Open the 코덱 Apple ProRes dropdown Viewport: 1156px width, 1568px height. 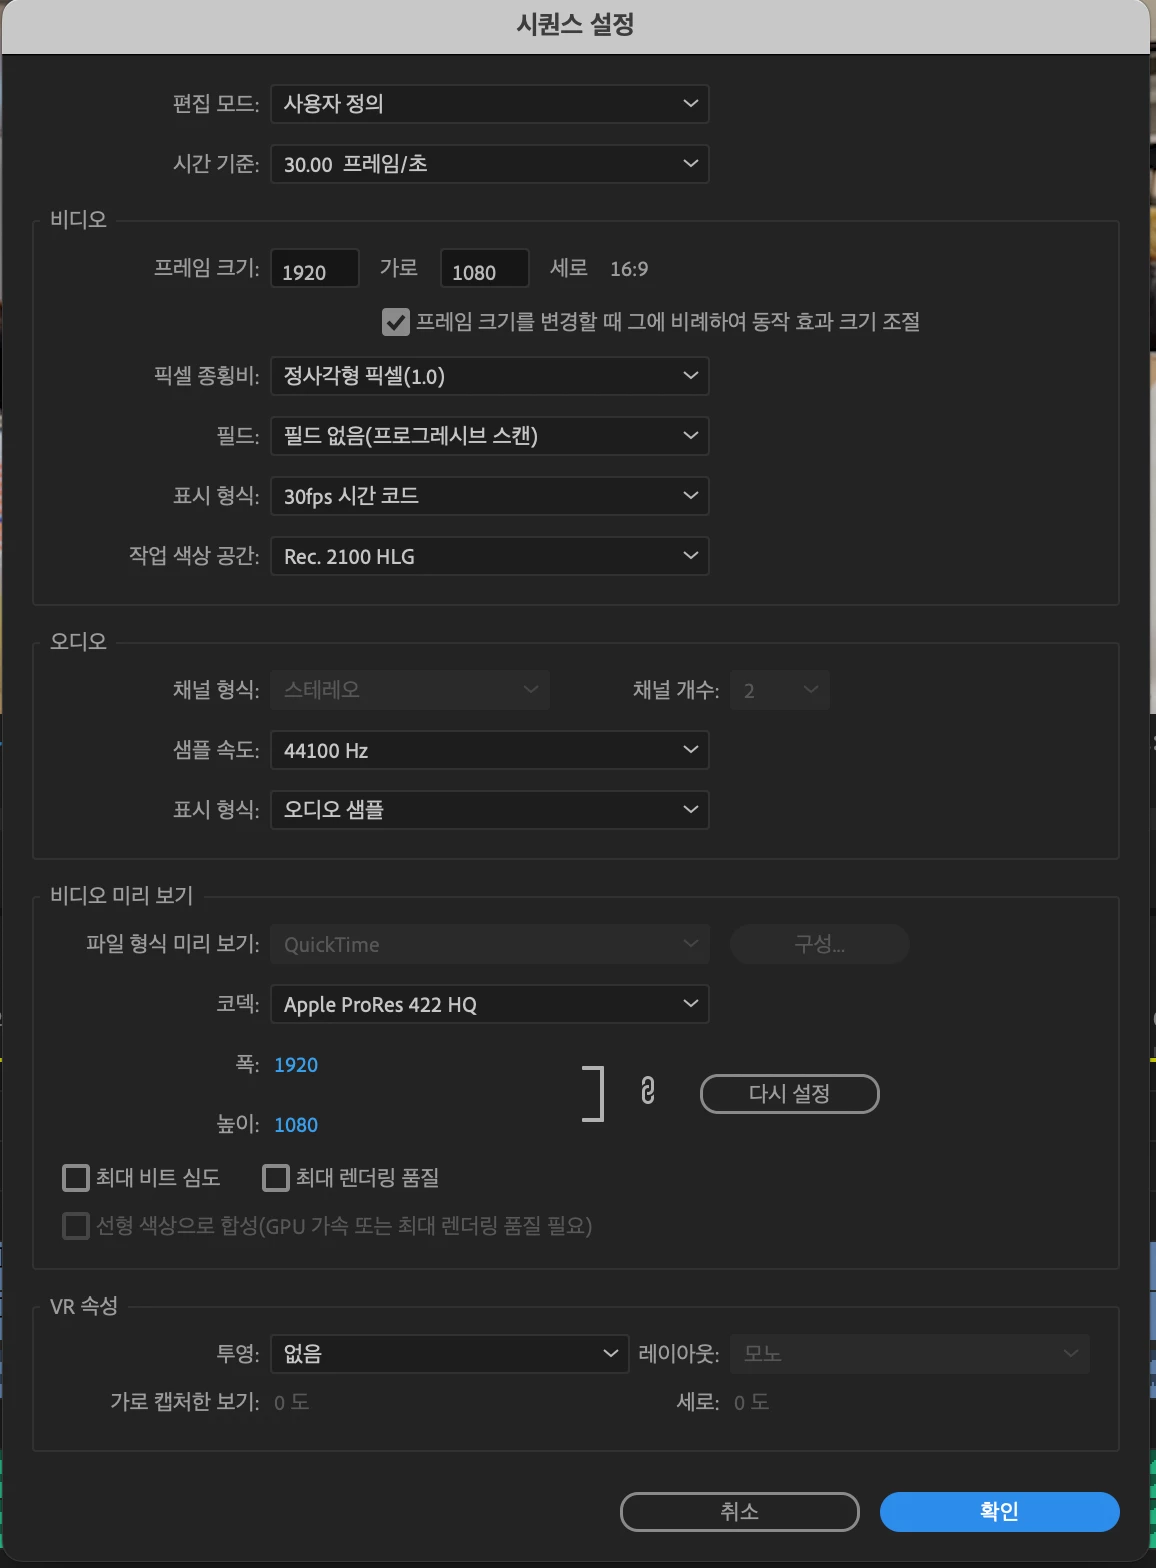pyautogui.click(x=490, y=1004)
